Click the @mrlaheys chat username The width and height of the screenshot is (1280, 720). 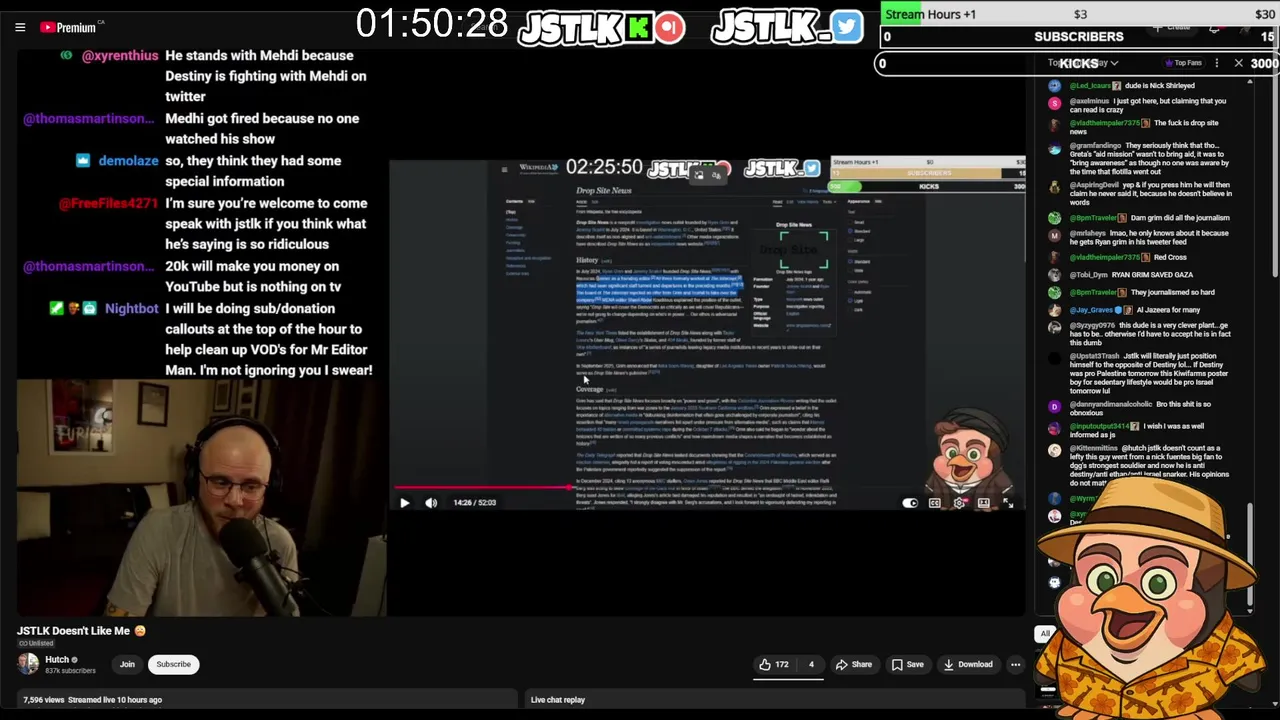coord(1090,233)
